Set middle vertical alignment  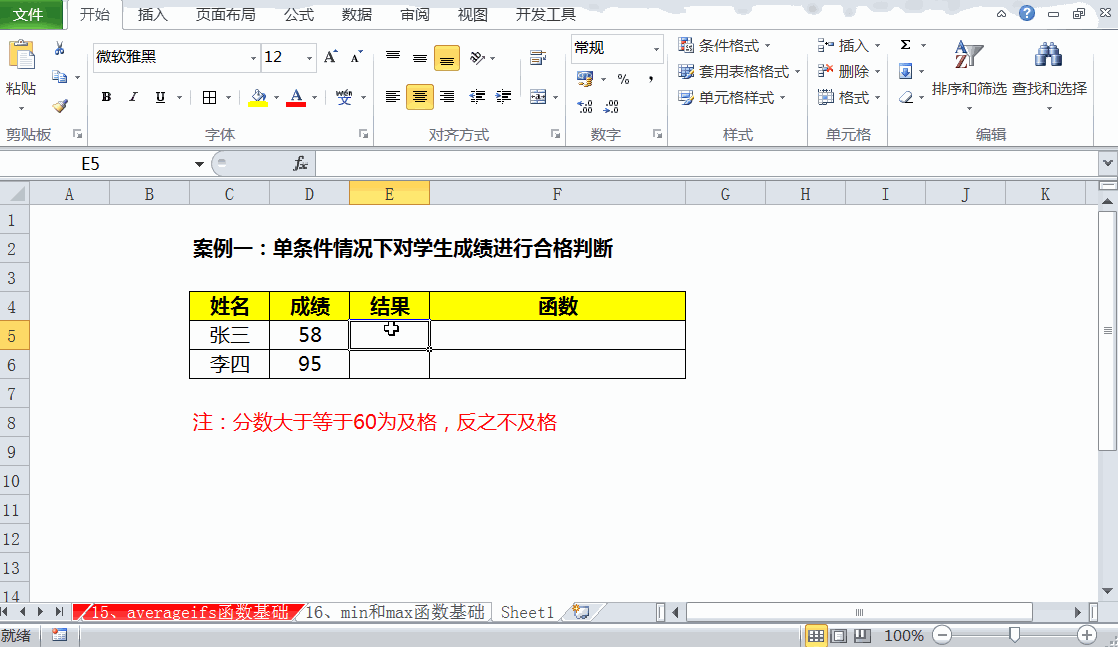(x=420, y=57)
